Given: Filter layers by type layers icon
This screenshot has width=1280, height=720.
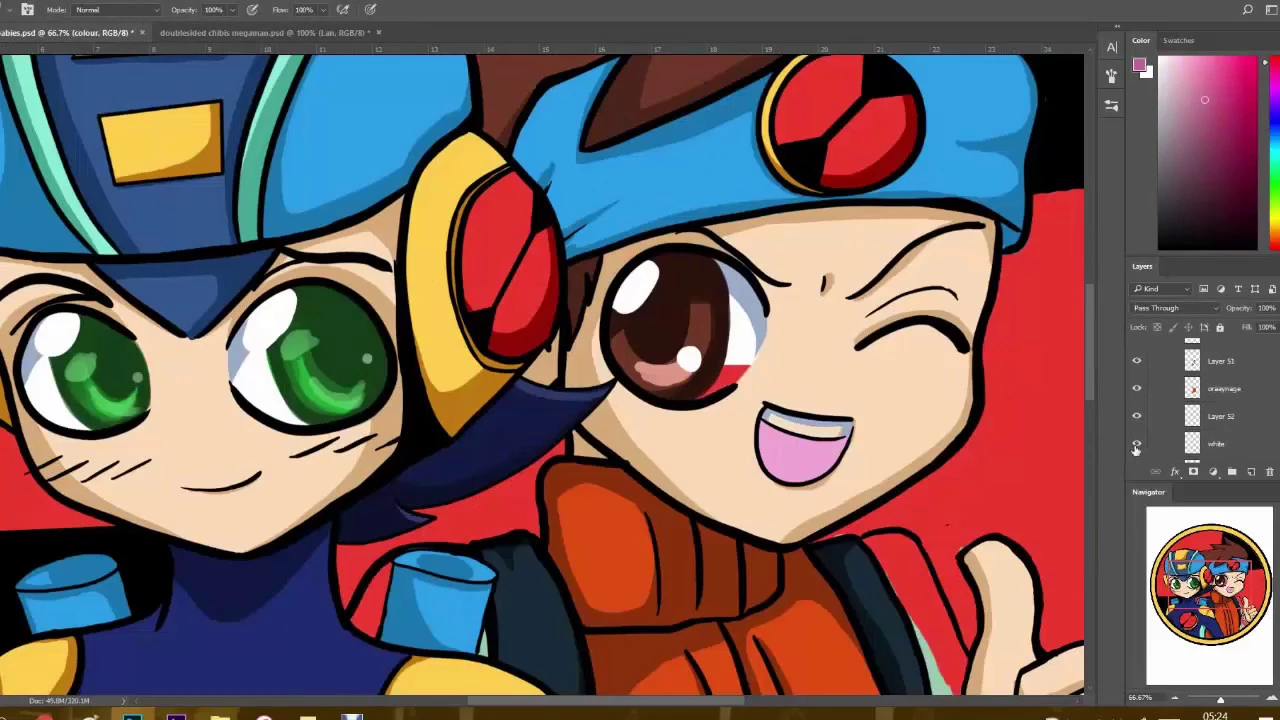Looking at the screenshot, I should click(1238, 289).
